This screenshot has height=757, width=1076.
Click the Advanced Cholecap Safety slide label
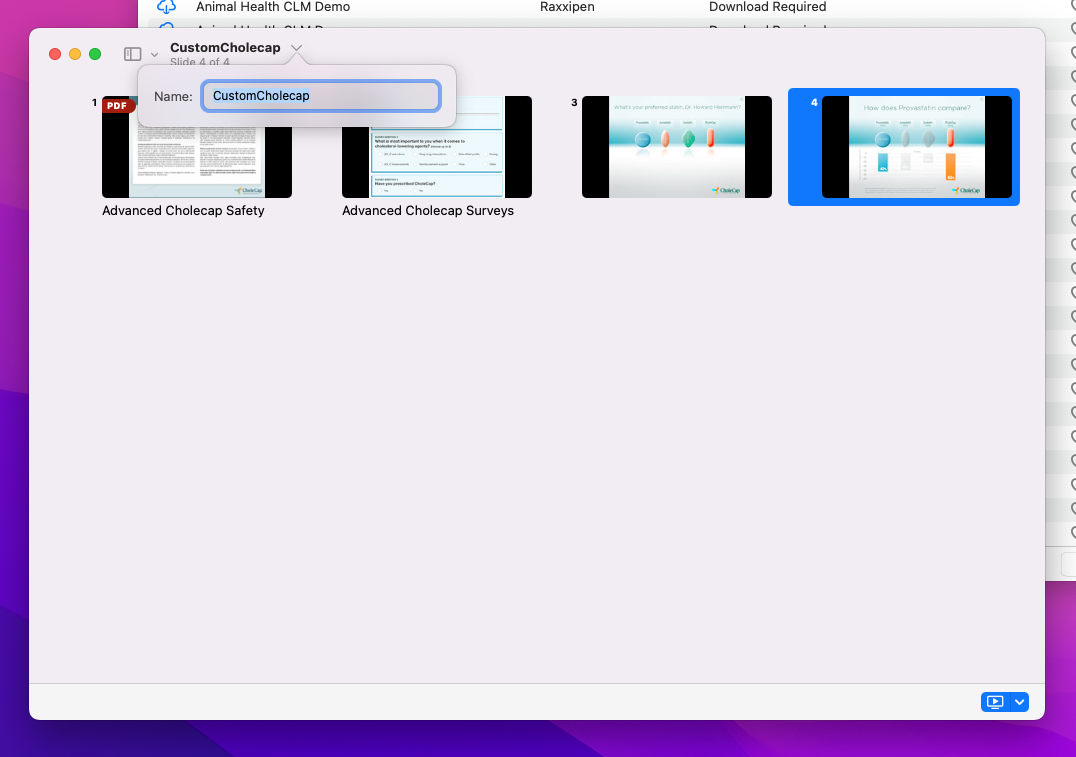tap(183, 211)
